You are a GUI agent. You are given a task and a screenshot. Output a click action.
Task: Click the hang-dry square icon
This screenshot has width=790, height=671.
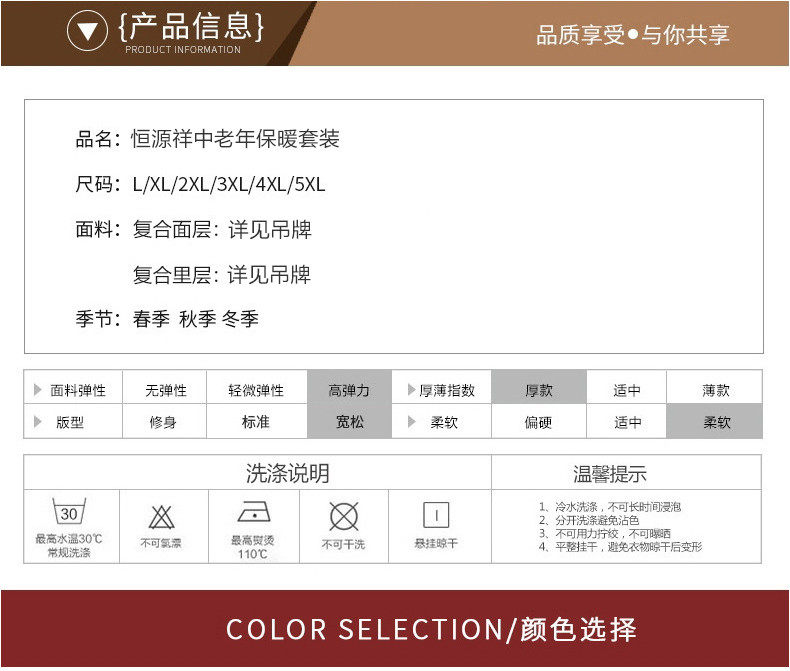[436, 515]
